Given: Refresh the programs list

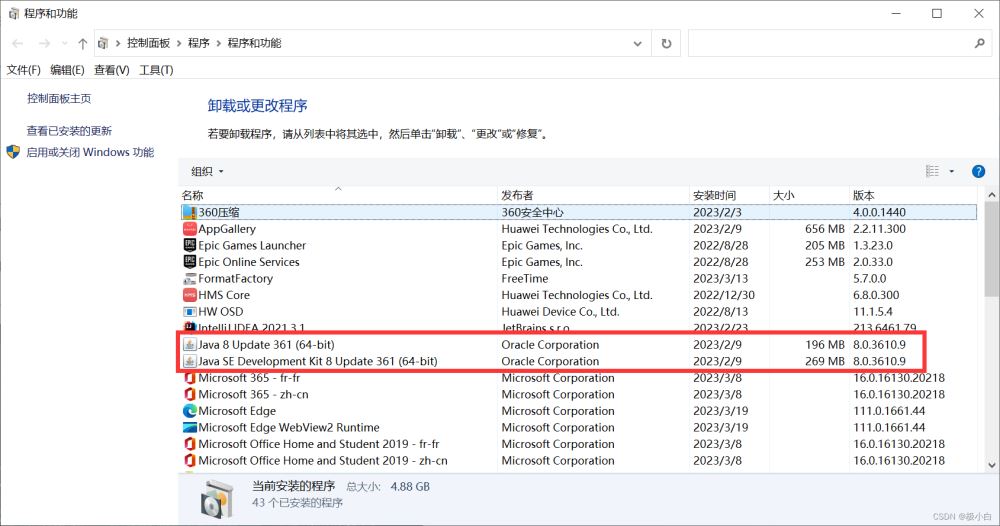Looking at the screenshot, I should point(666,43).
